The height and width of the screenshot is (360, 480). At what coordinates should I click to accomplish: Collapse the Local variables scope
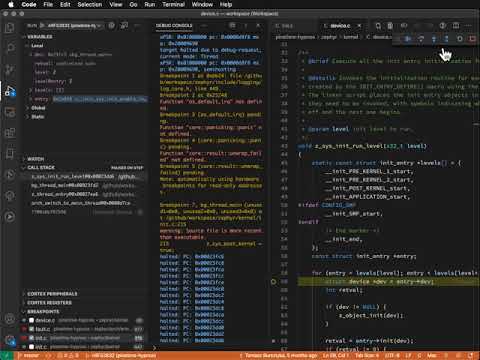click(x=37, y=46)
